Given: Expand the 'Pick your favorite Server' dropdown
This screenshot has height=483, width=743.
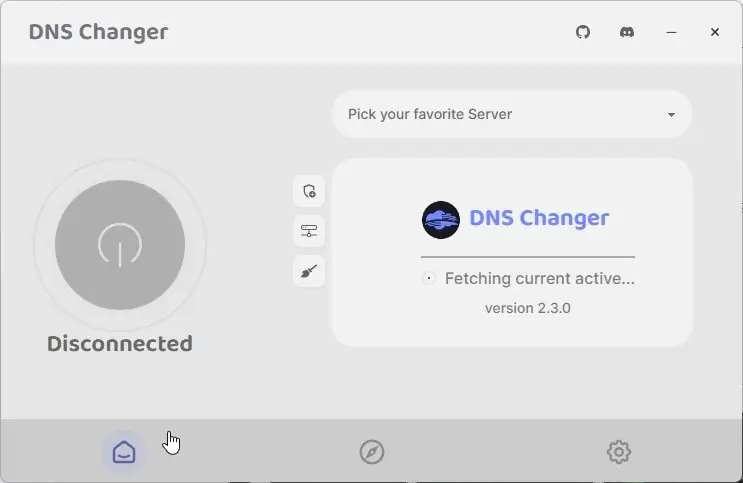Looking at the screenshot, I should [512, 114].
